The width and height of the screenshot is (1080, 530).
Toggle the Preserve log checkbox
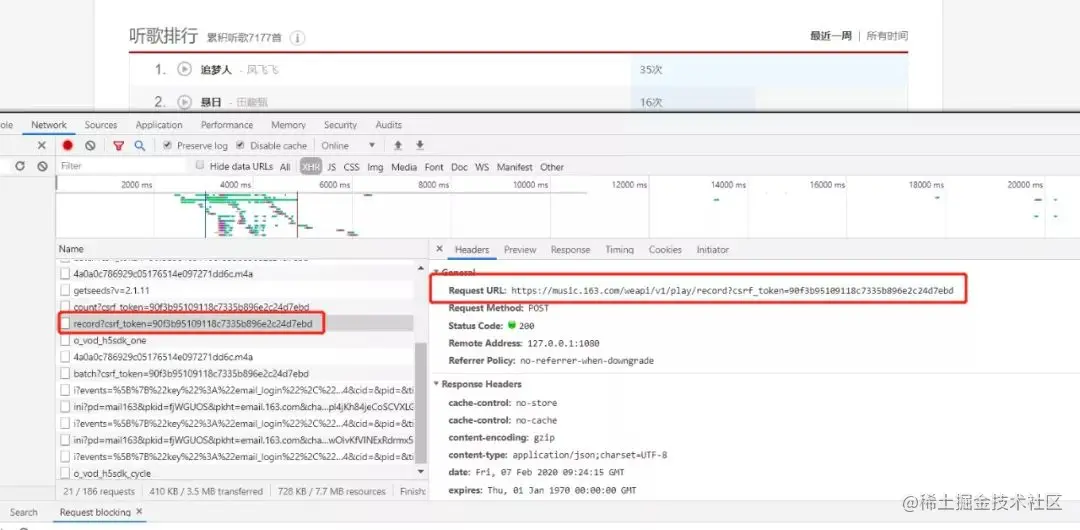tap(167, 145)
